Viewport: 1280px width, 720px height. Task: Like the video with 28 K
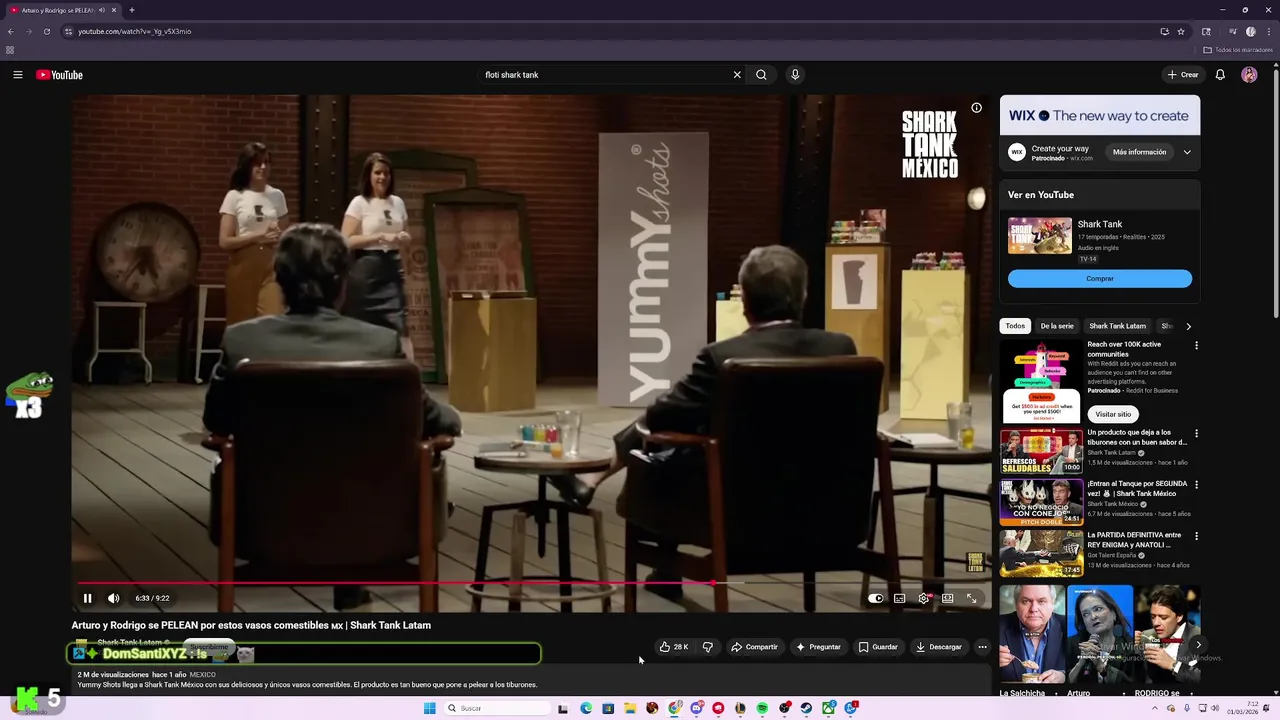click(674, 647)
